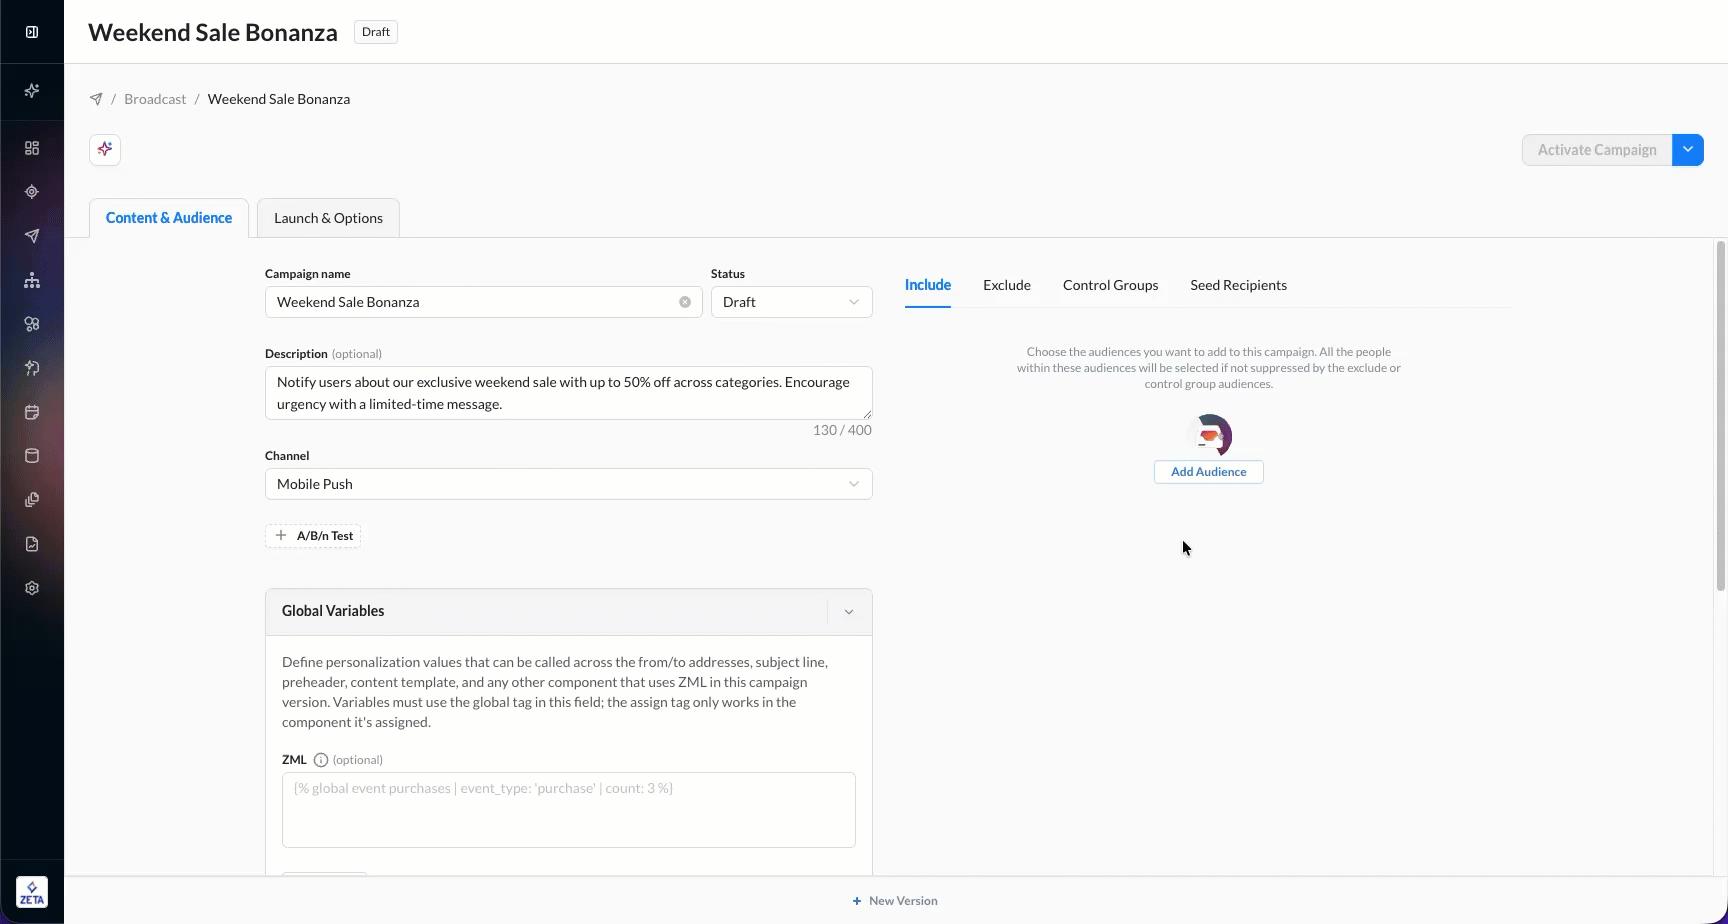Open the settings gear icon in sidebar

coord(32,588)
